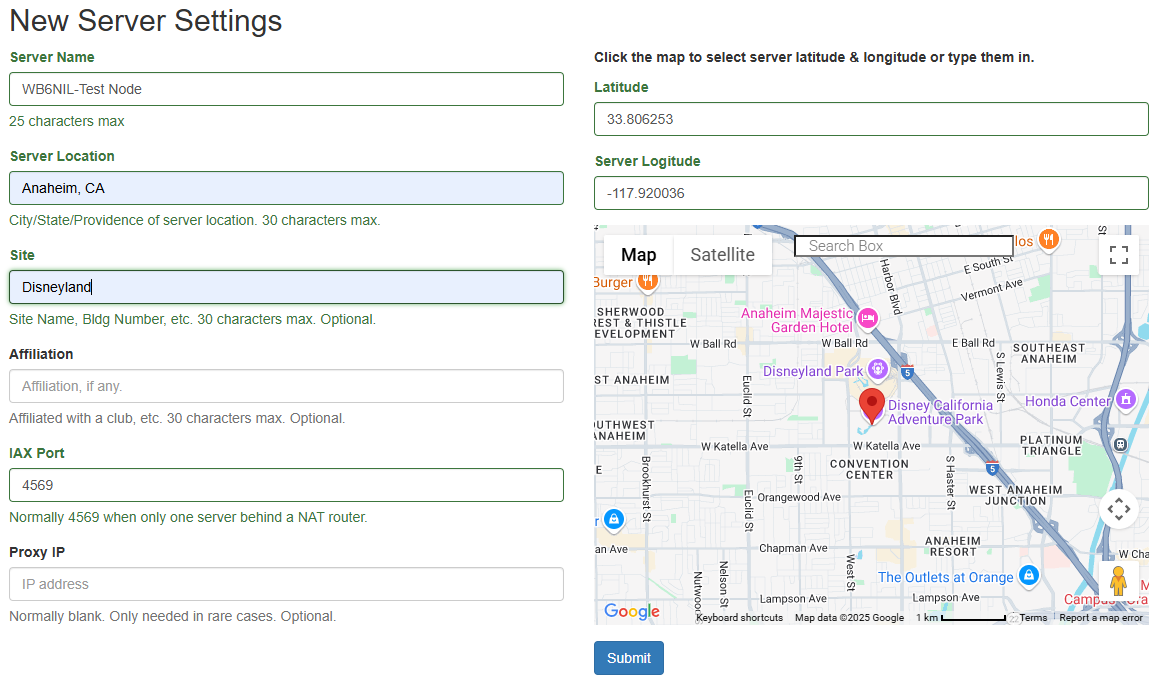1174x686 pixels.
Task: Click the Honda Center map marker
Action: [x=1125, y=400]
